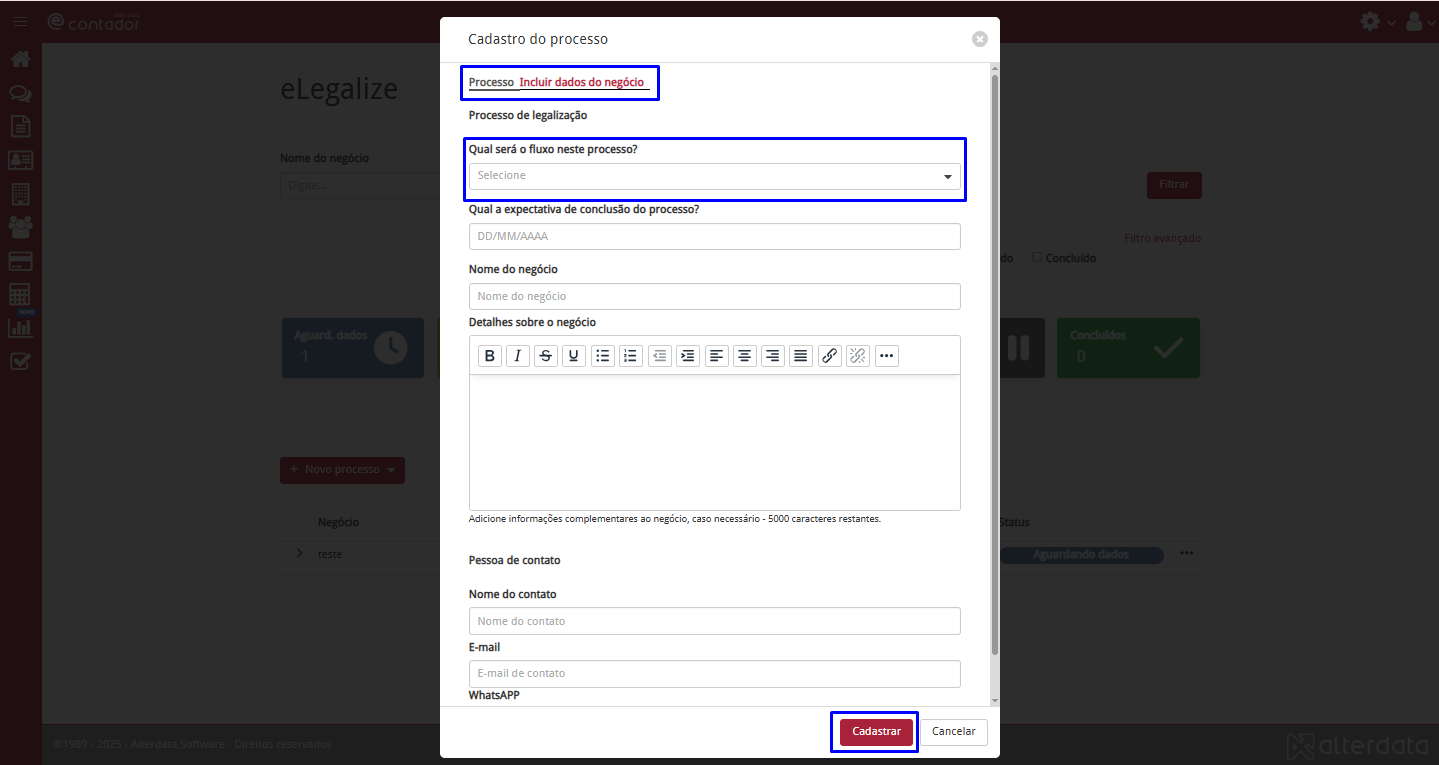This screenshot has width=1439, height=765.
Task: Focus the Nome do contato field
Action: tap(715, 621)
